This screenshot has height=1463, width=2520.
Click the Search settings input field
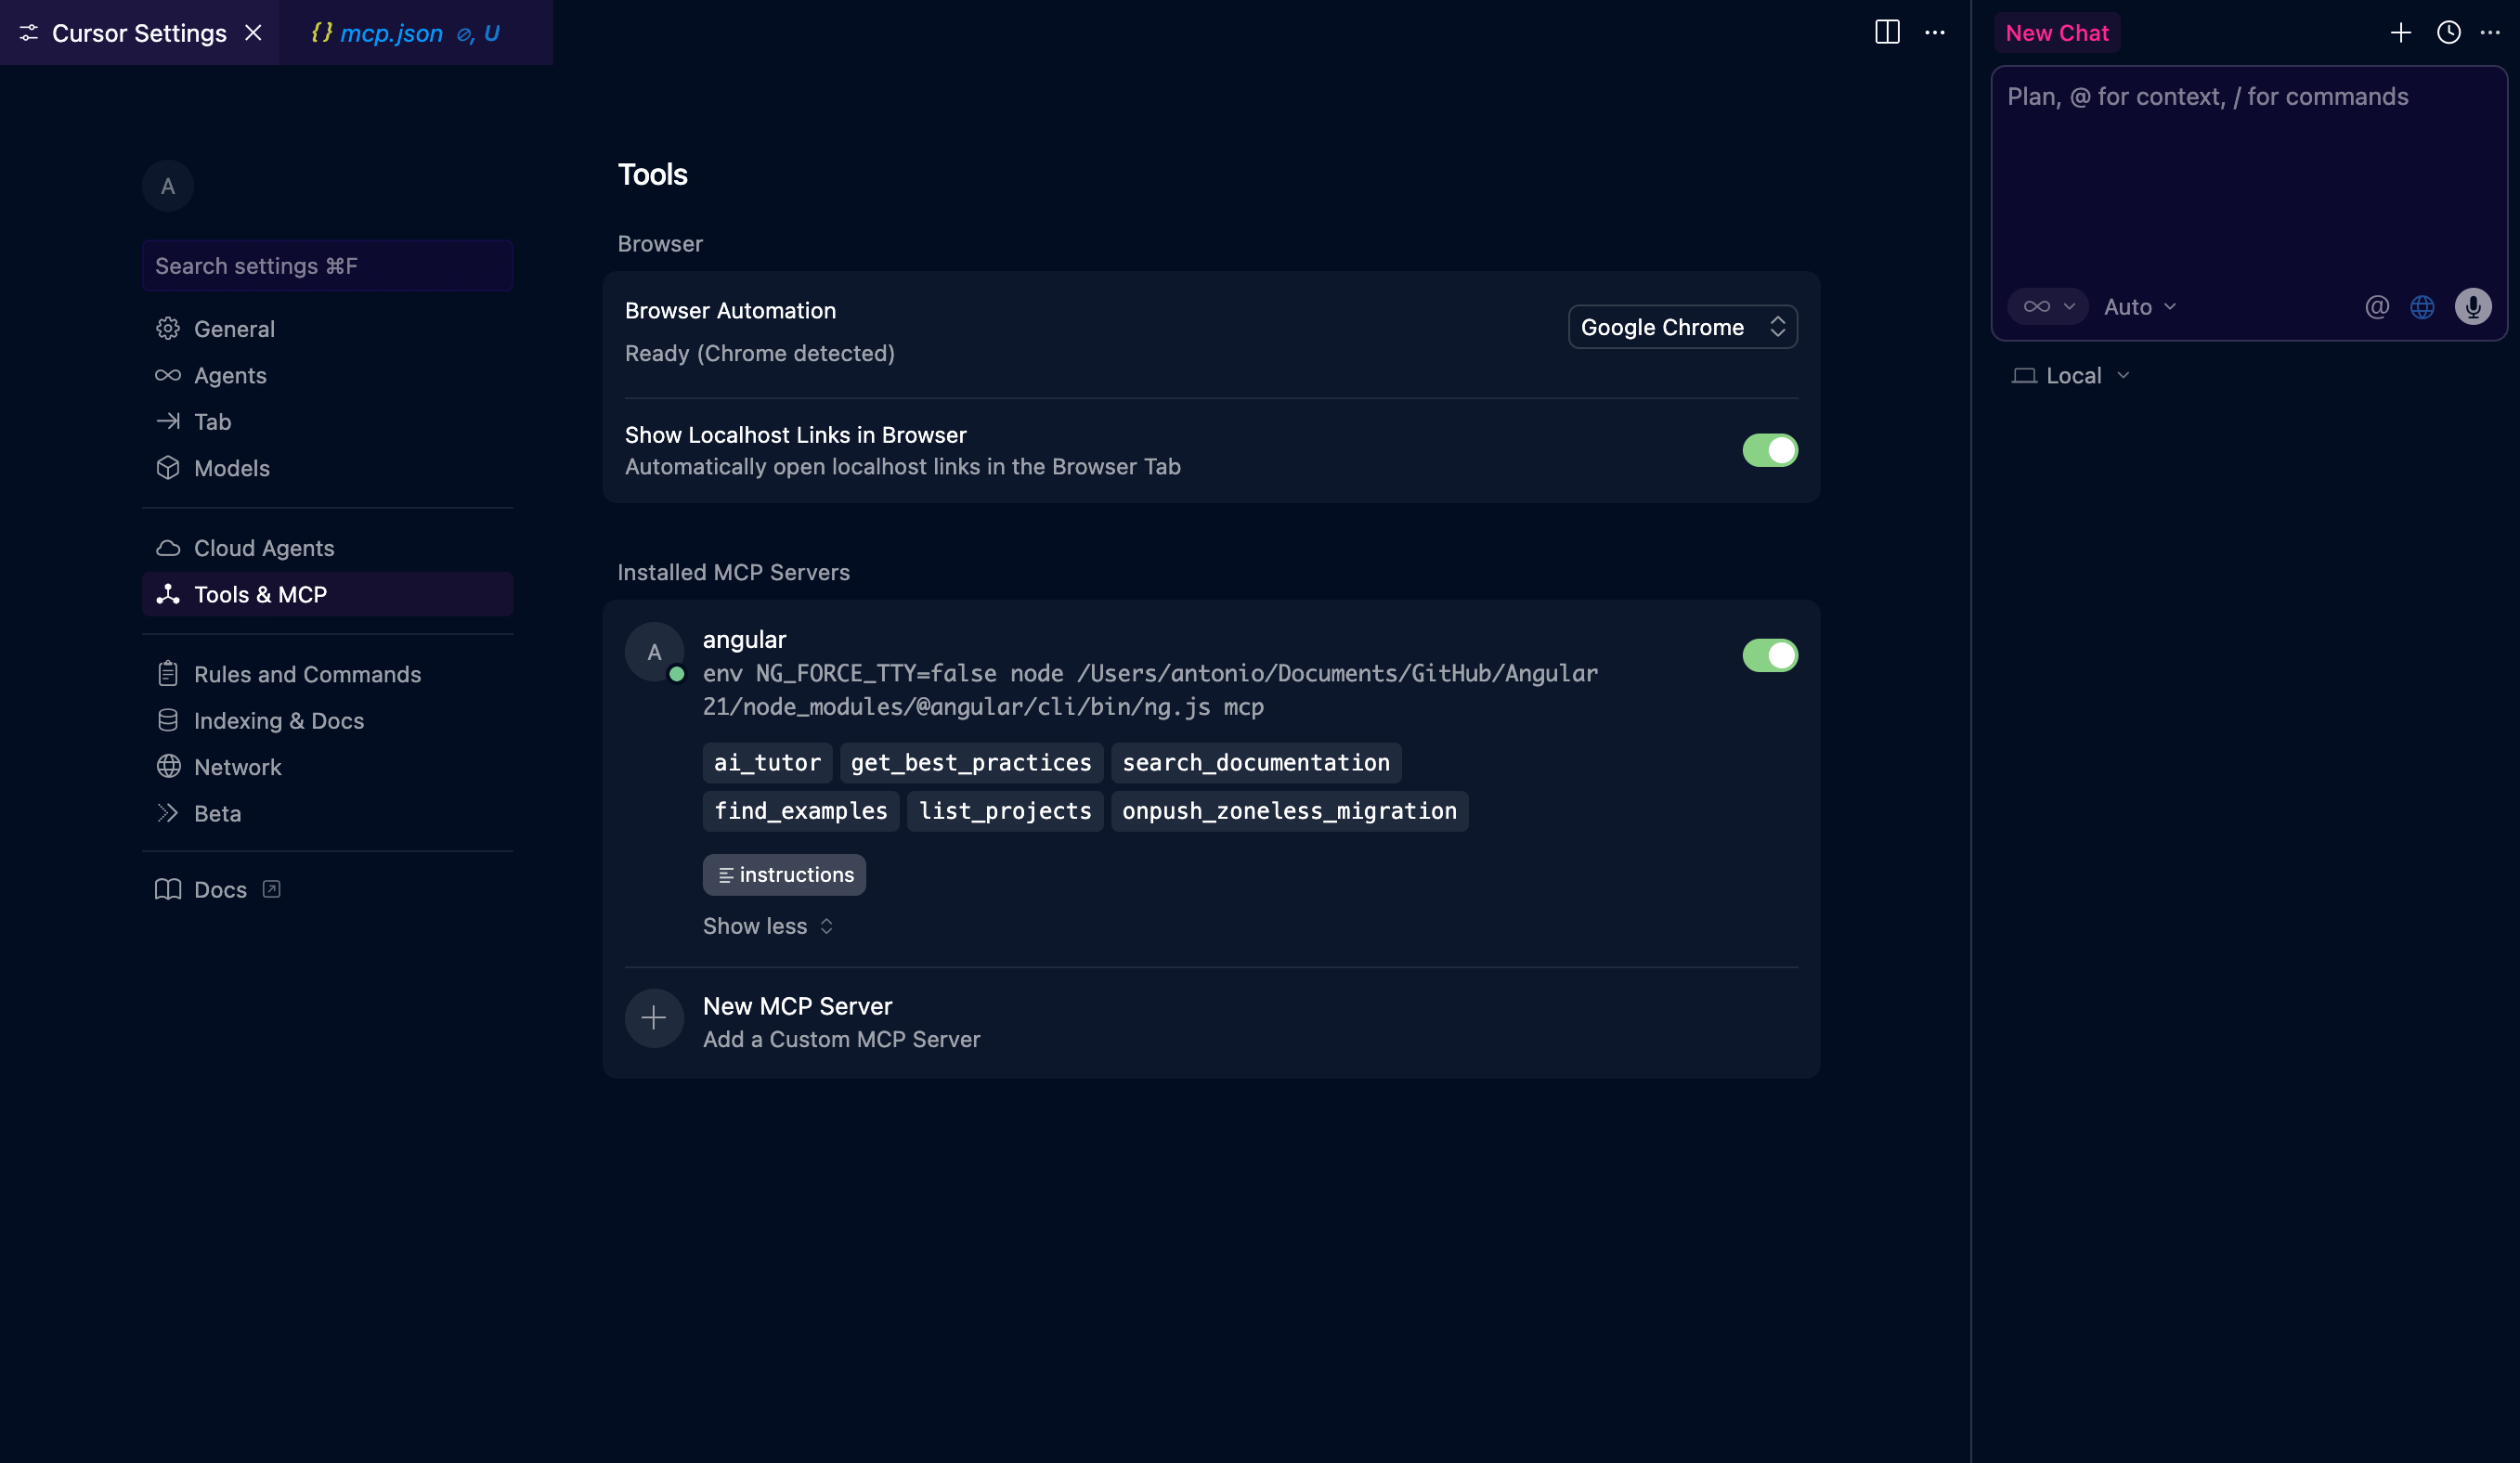click(327, 265)
